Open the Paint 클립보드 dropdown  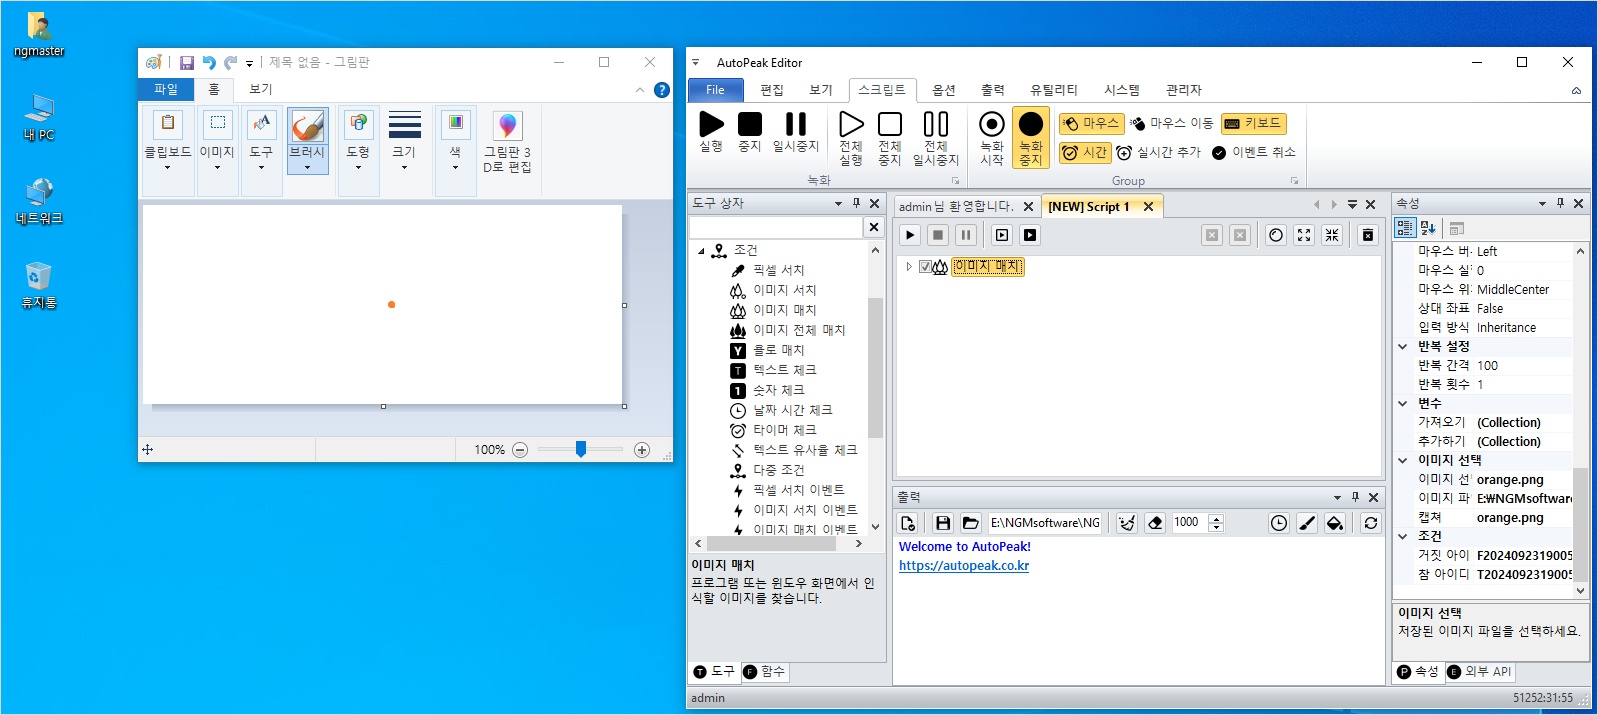(167, 150)
